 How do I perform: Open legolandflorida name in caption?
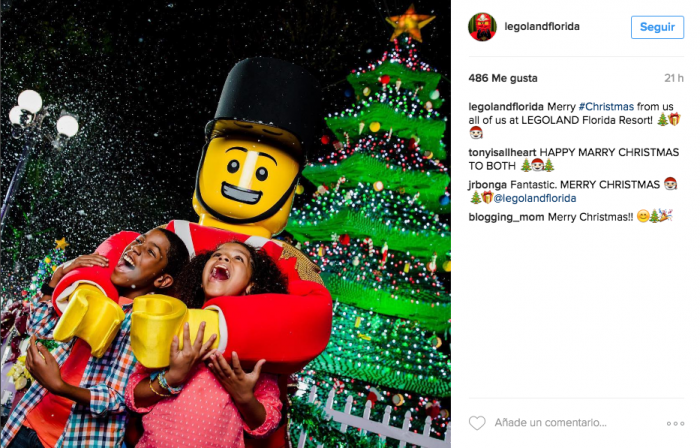[506, 107]
